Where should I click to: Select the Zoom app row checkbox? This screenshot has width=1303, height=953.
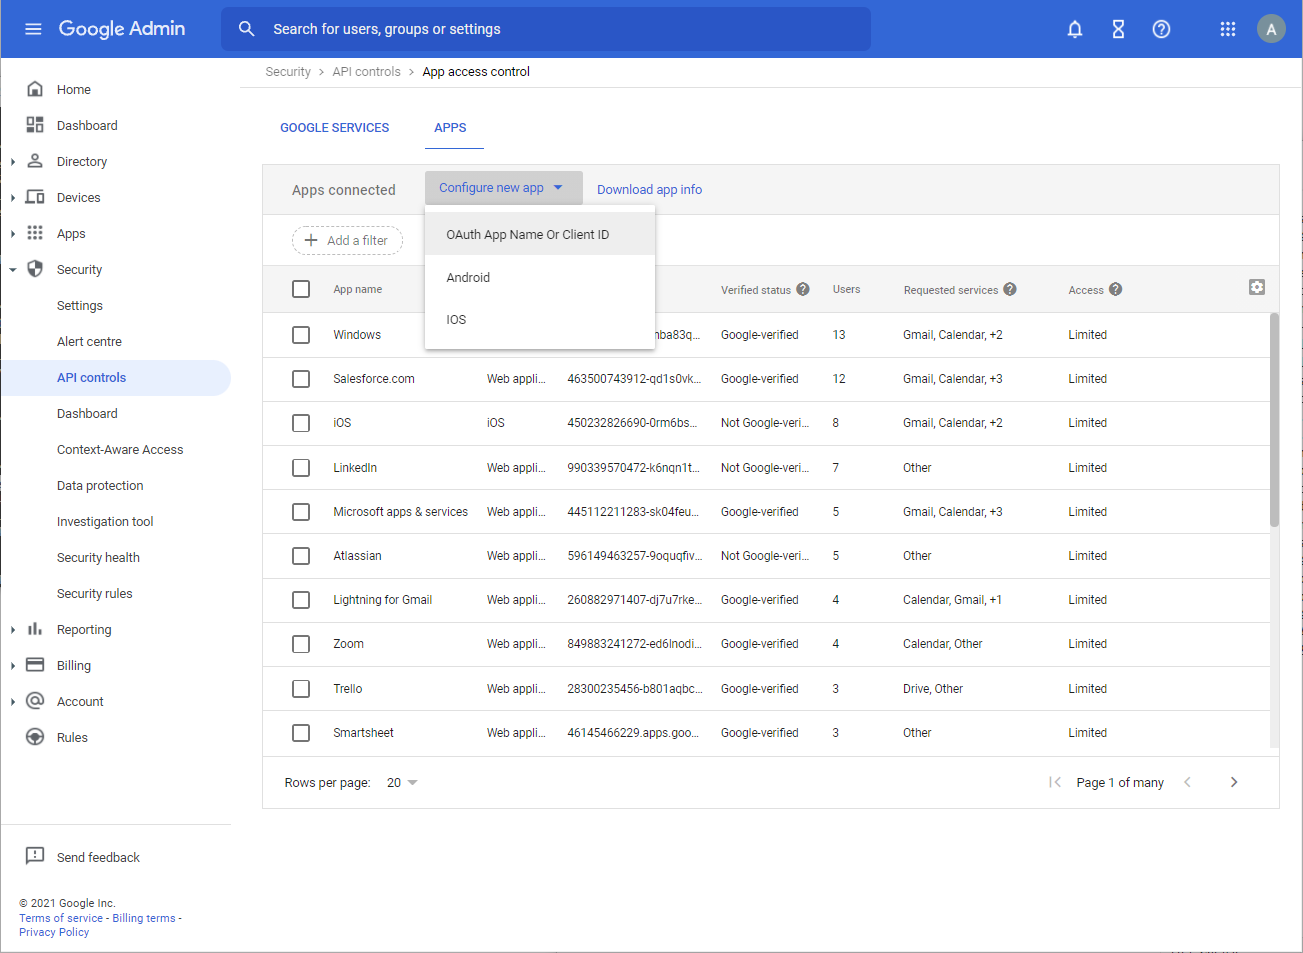click(301, 644)
